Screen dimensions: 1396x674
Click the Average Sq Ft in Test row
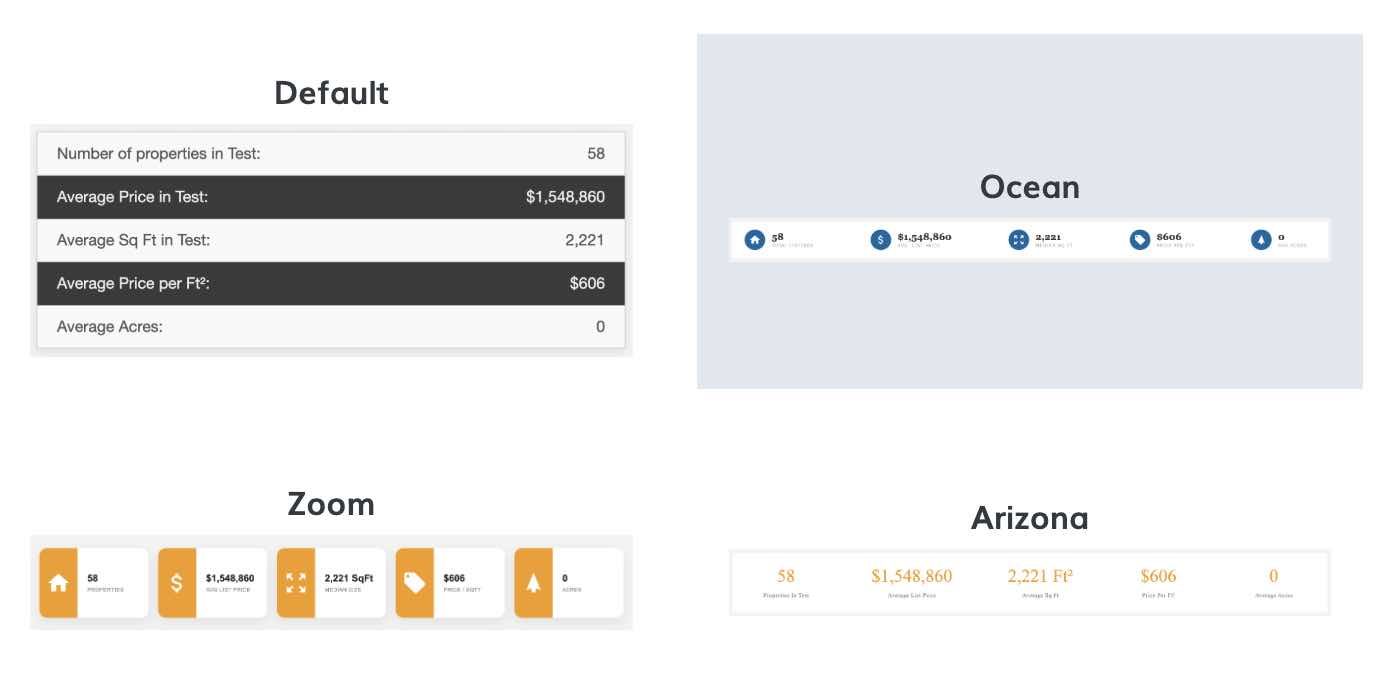click(331, 240)
